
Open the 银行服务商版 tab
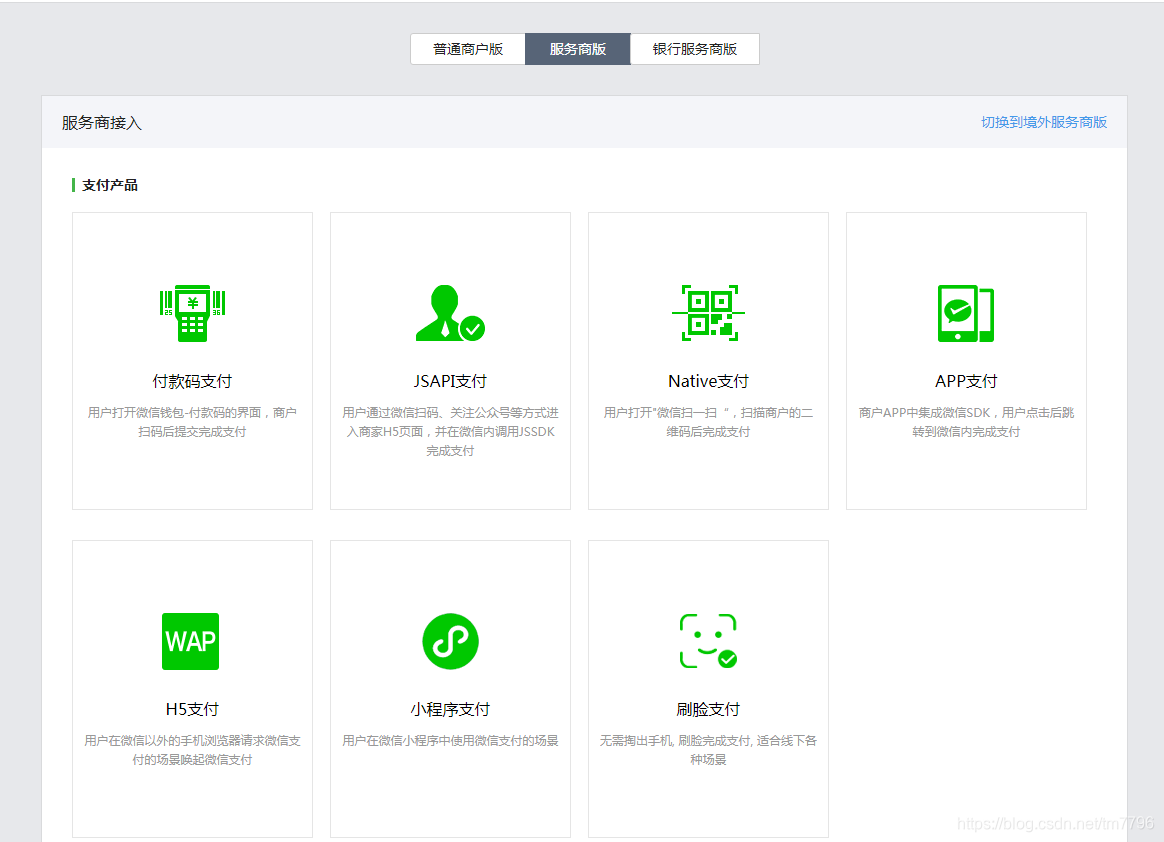click(x=695, y=49)
